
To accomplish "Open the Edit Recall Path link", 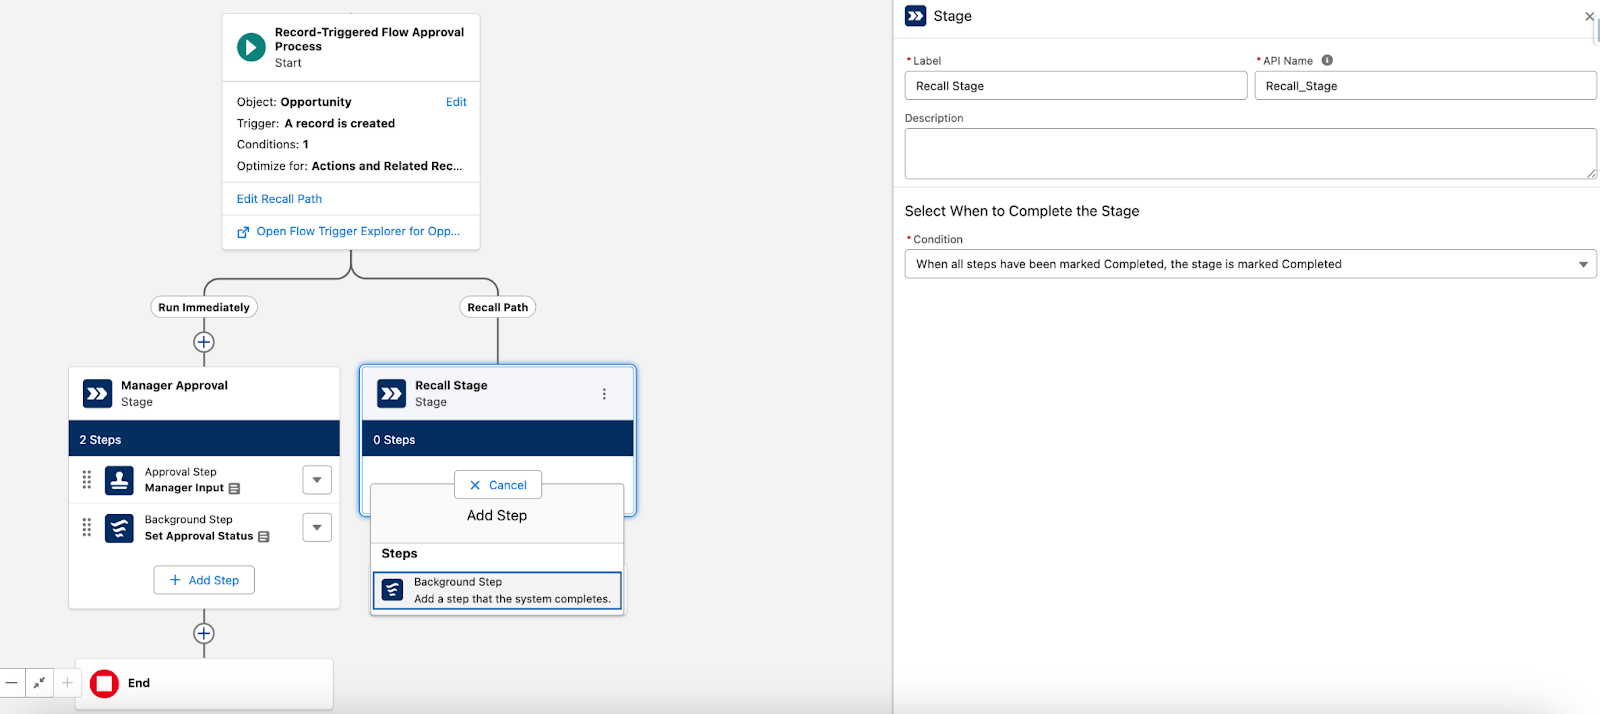I will pos(279,199).
